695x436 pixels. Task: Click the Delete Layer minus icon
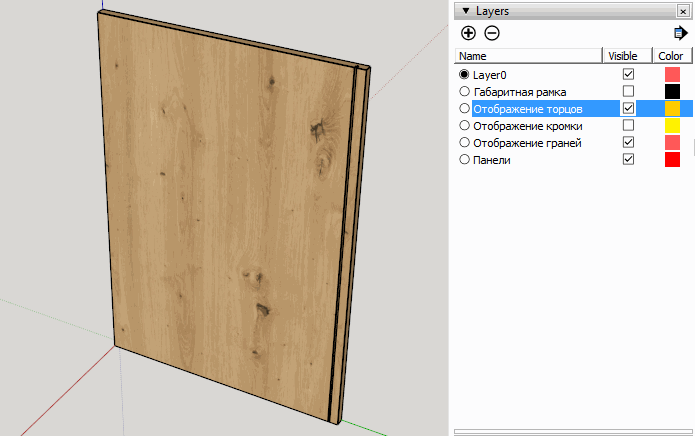[491, 33]
